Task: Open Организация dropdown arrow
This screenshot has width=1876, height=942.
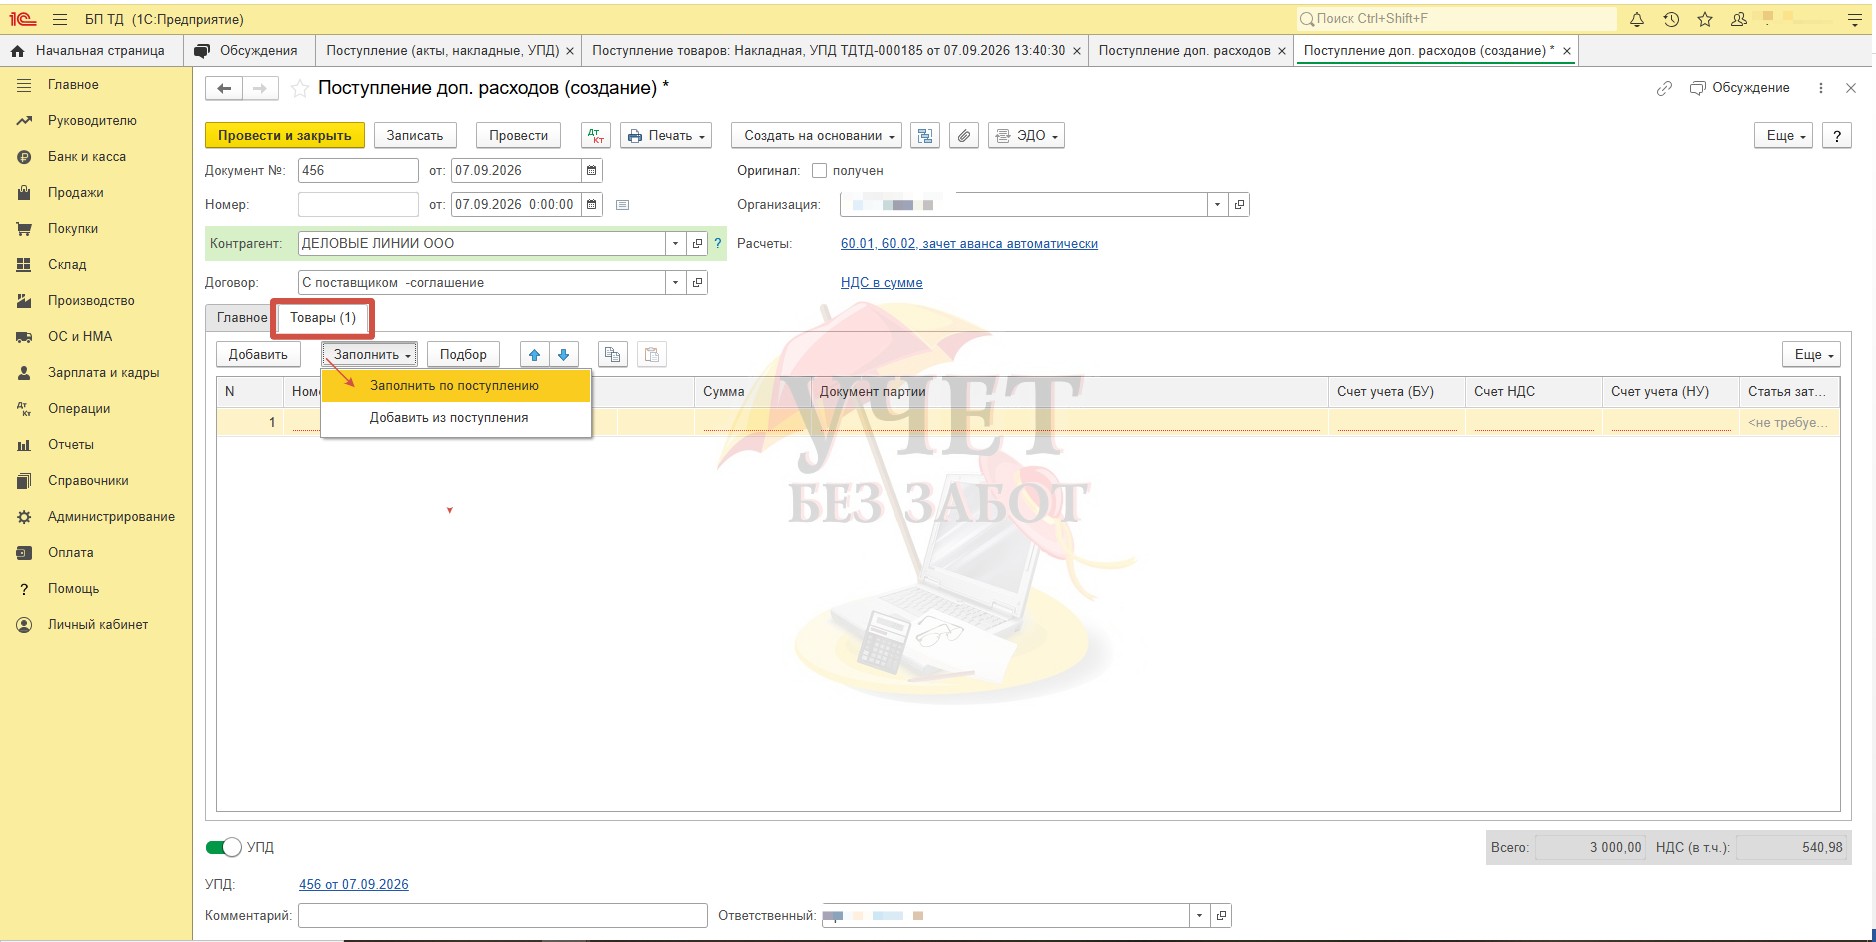Action: click(x=1217, y=205)
